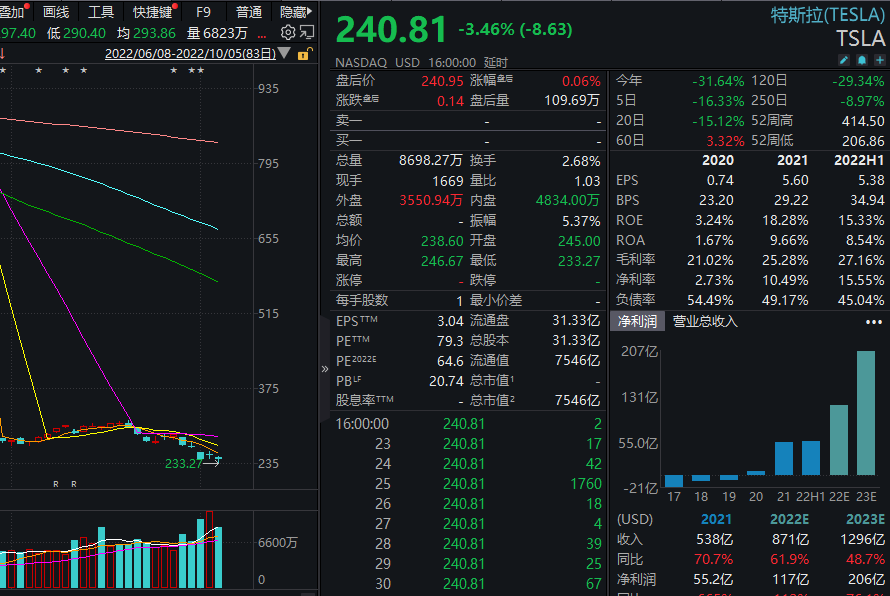Click the 6600万 volume axis label

[x=278, y=543]
